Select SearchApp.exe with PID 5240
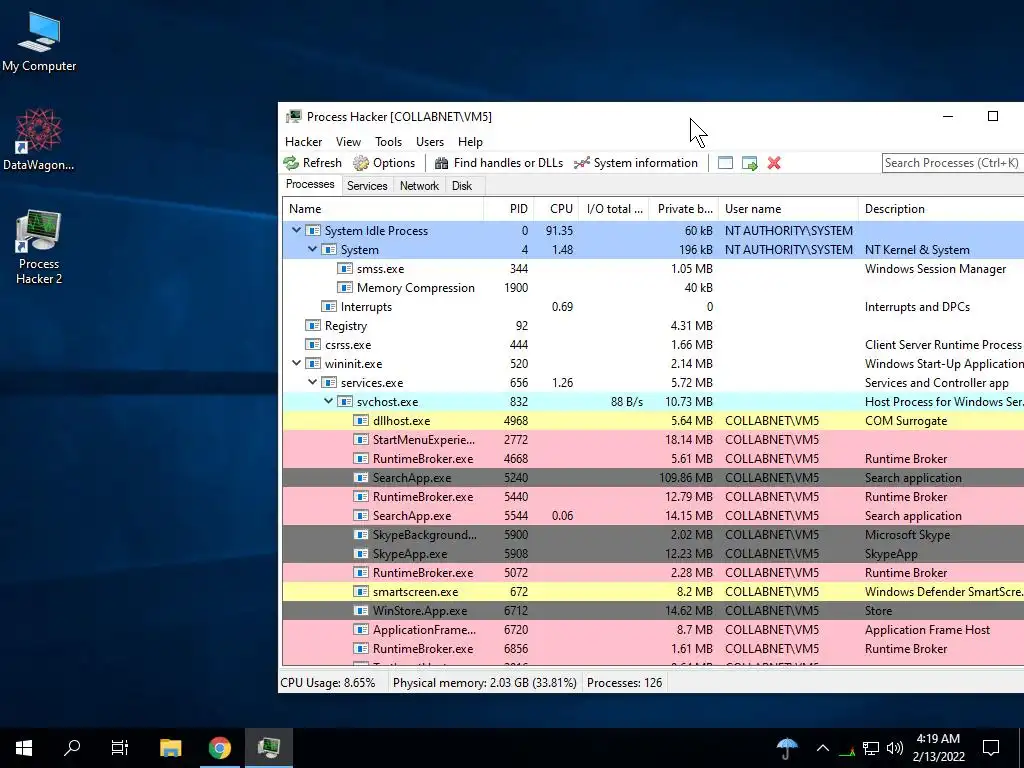The height and width of the screenshot is (768, 1024). [x=653, y=477]
